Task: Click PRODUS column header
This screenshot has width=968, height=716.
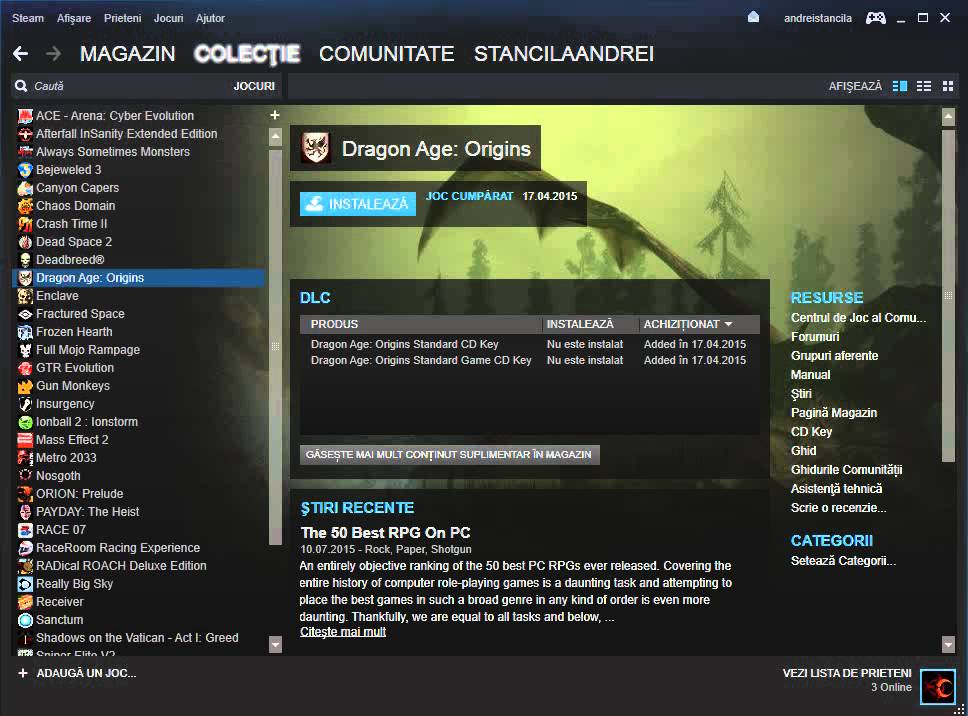Action: [x=421, y=324]
